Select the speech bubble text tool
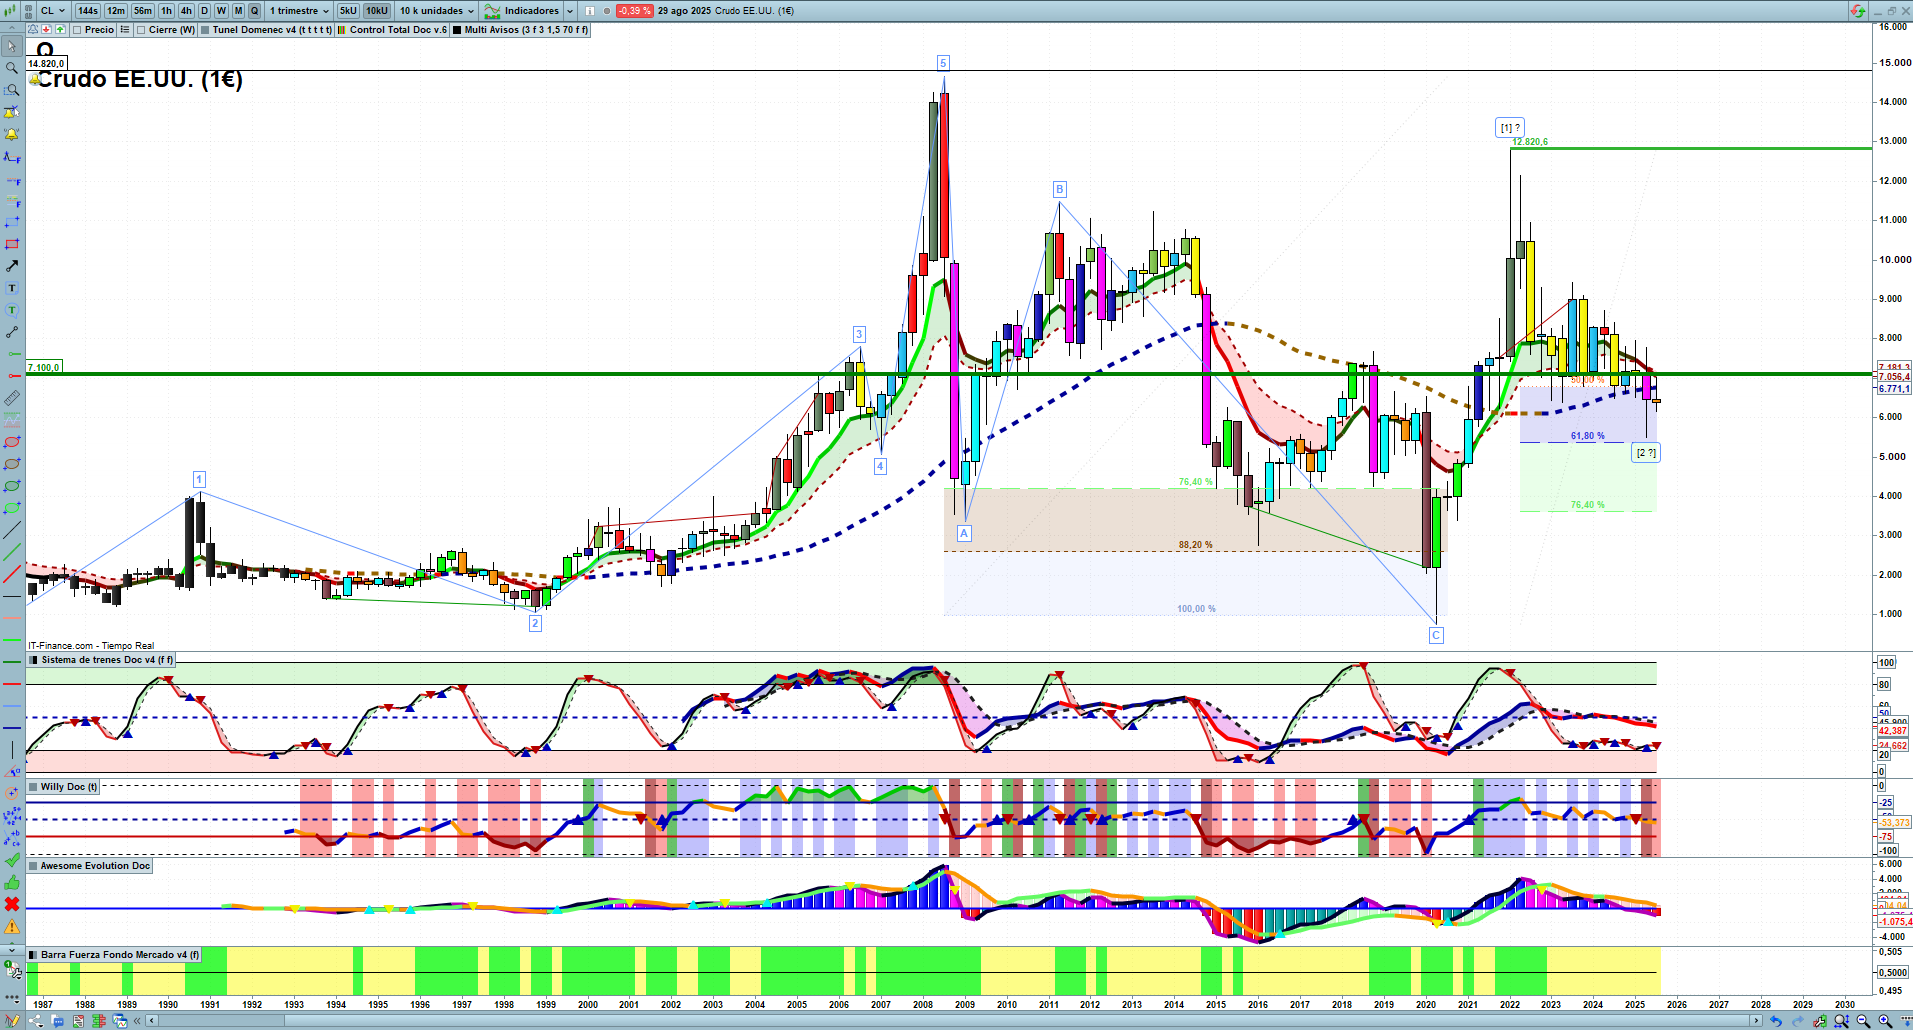This screenshot has width=1913, height=1030. (x=12, y=310)
